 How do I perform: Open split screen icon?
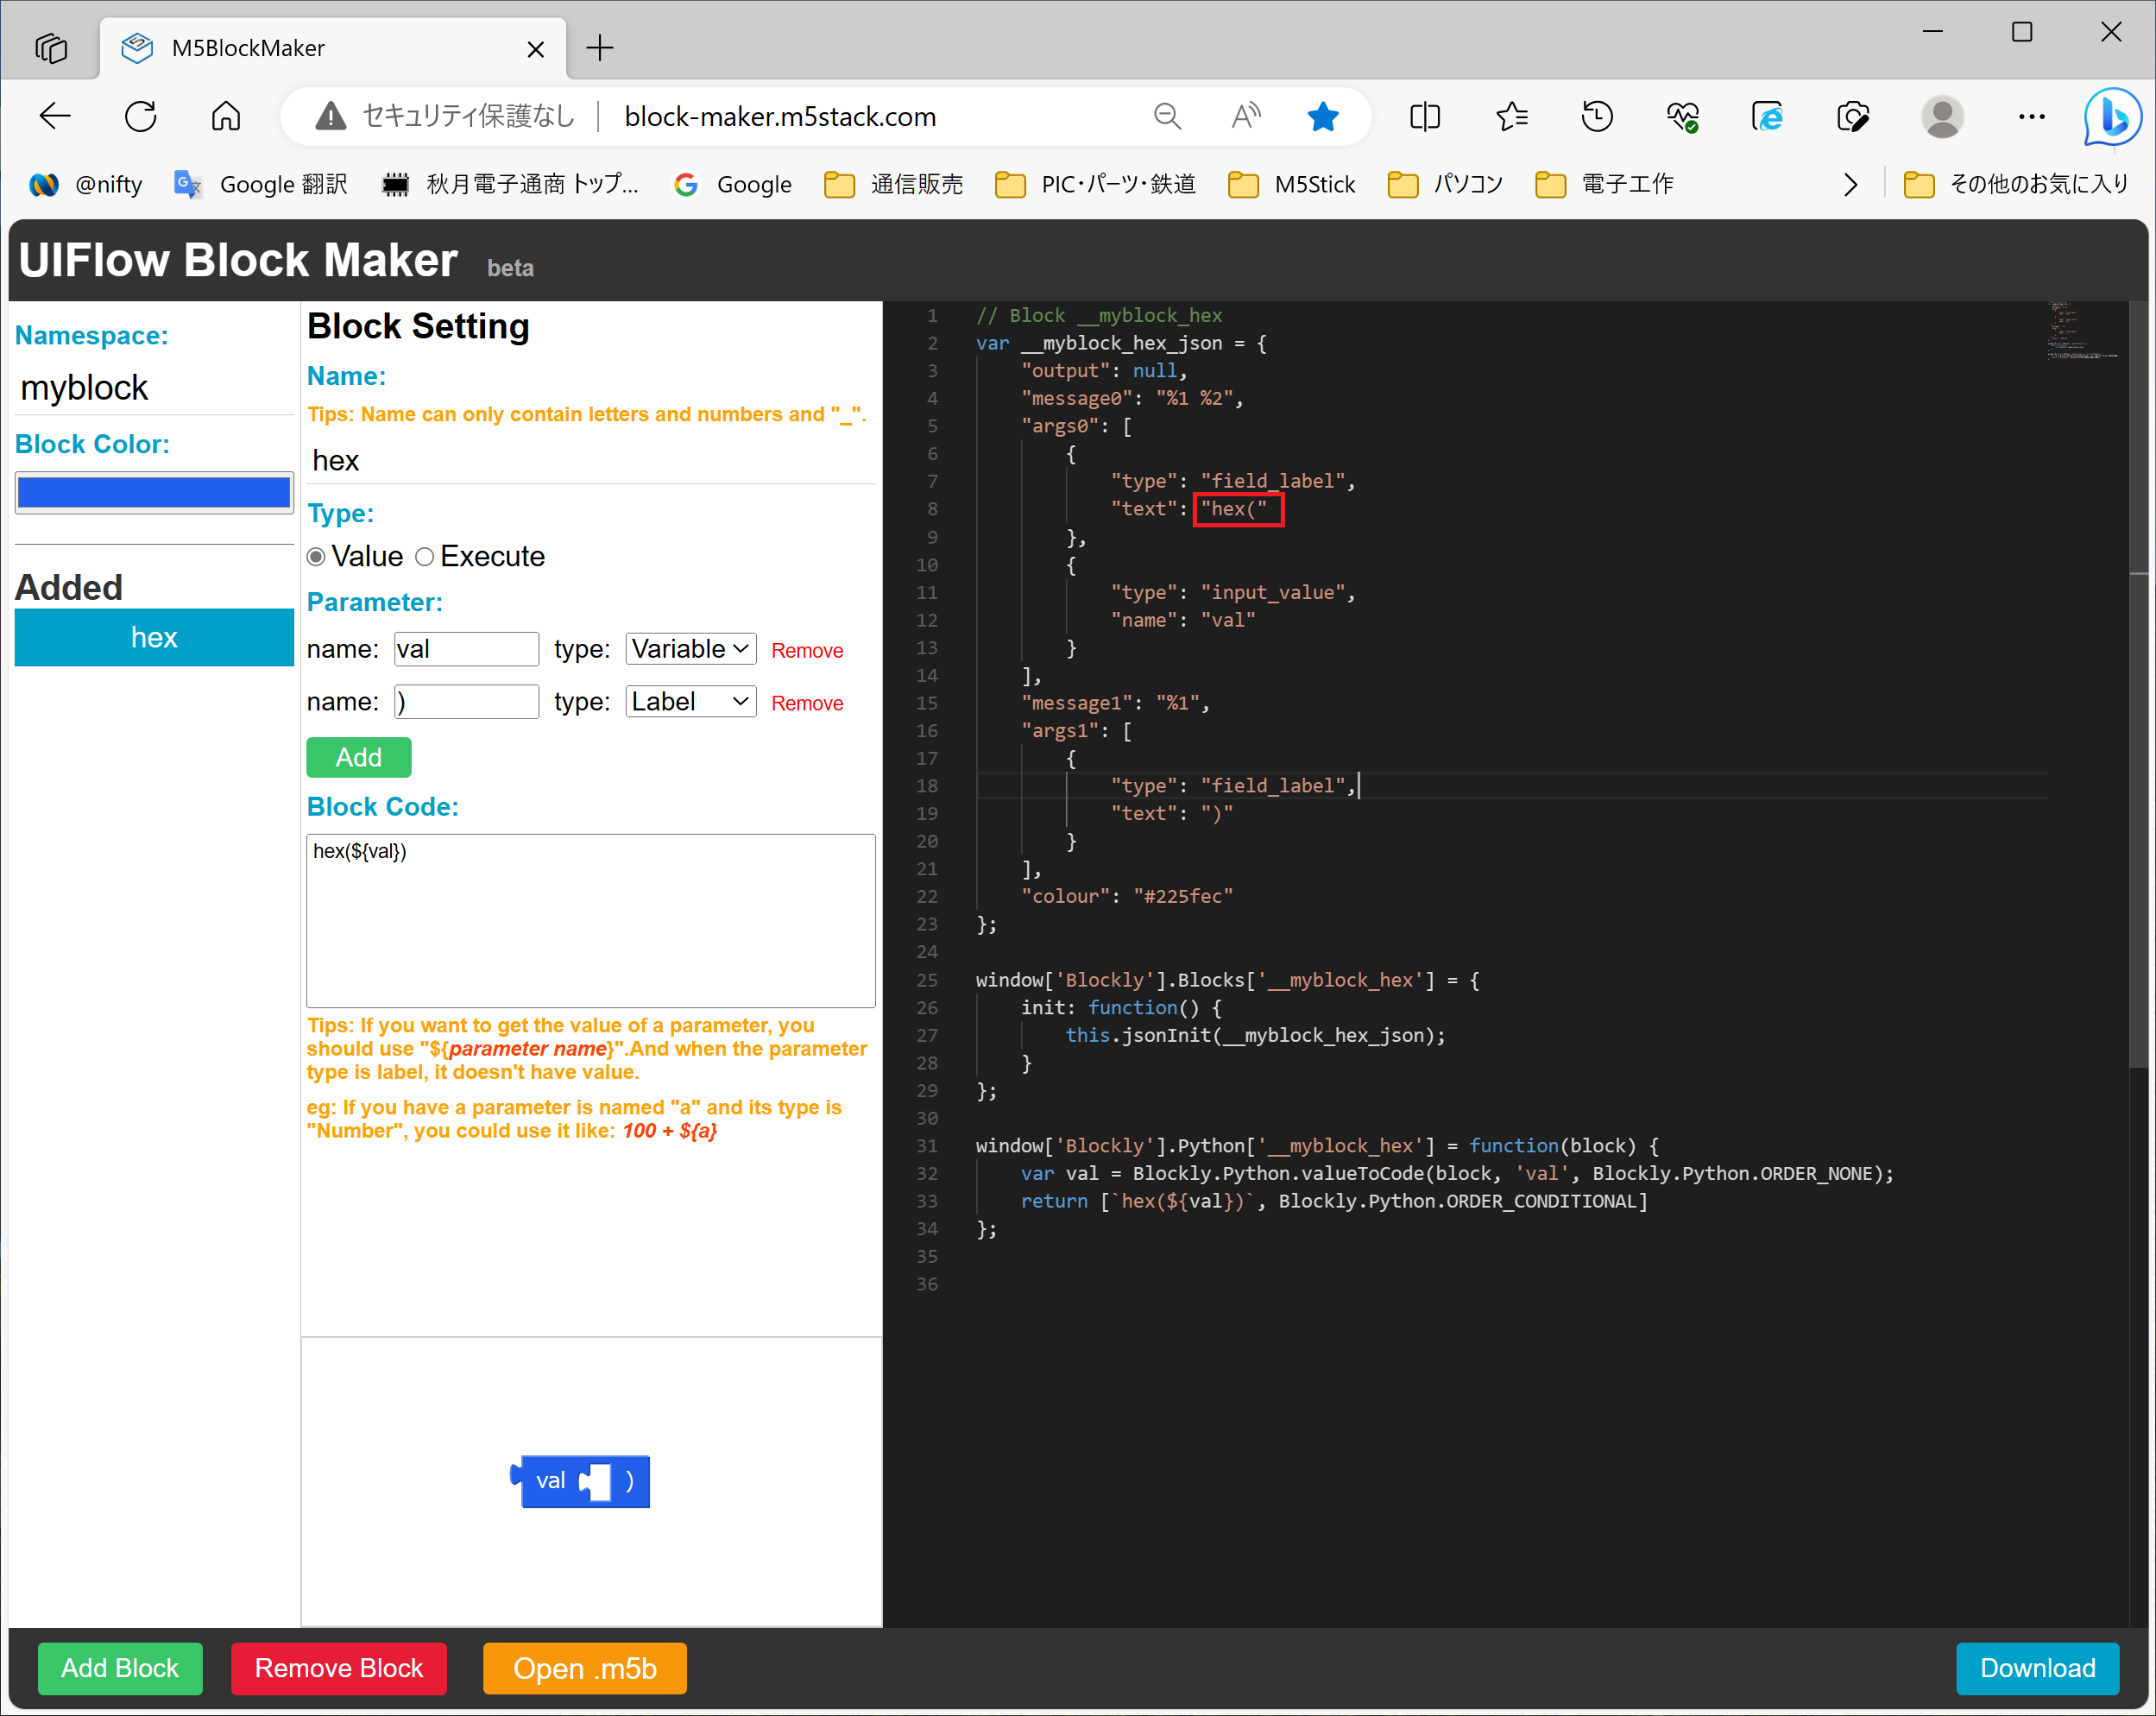1424,117
